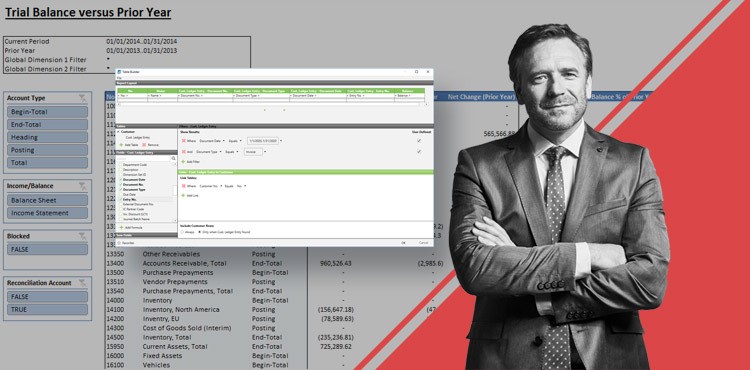Screen dimensions: 750x370
Task: Click Cancel in Table Builder dialog
Action: click(424, 243)
